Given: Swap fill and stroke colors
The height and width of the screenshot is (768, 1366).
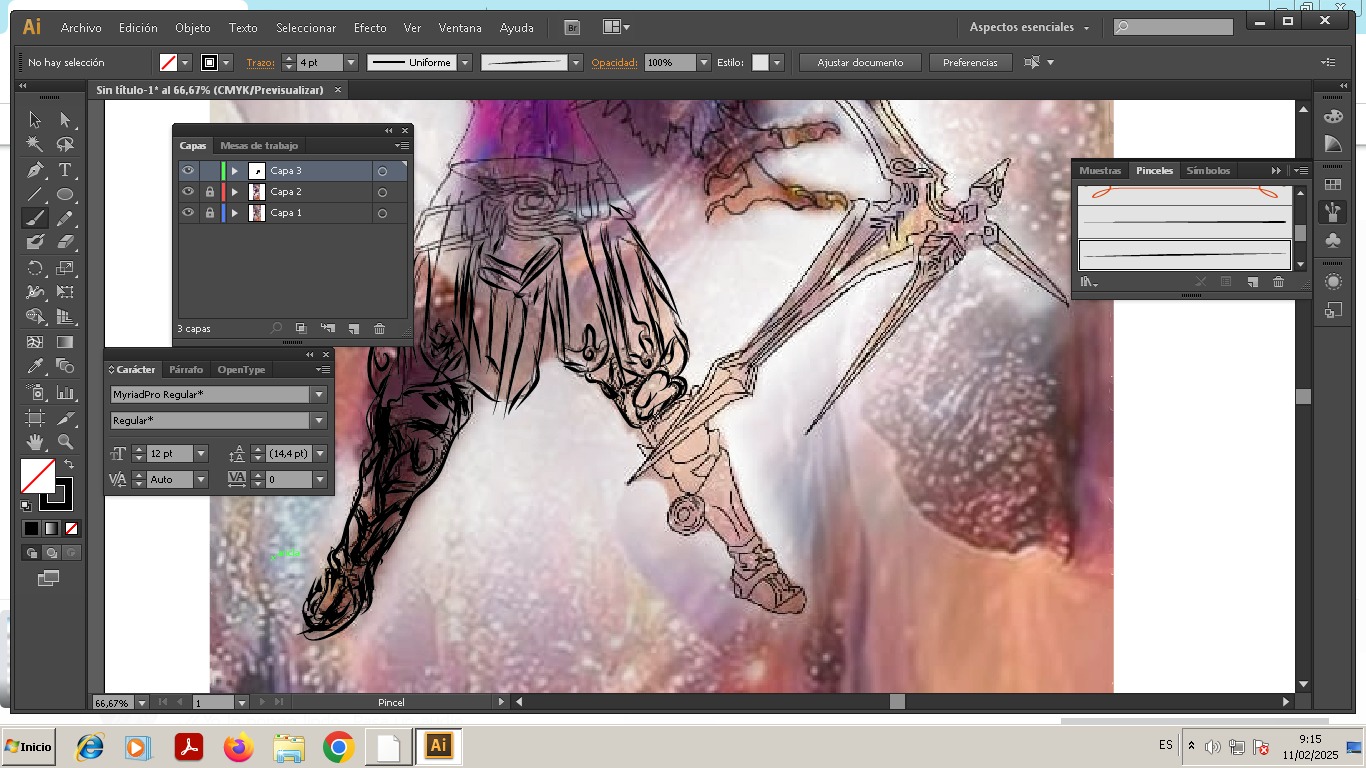Looking at the screenshot, I should (x=69, y=465).
